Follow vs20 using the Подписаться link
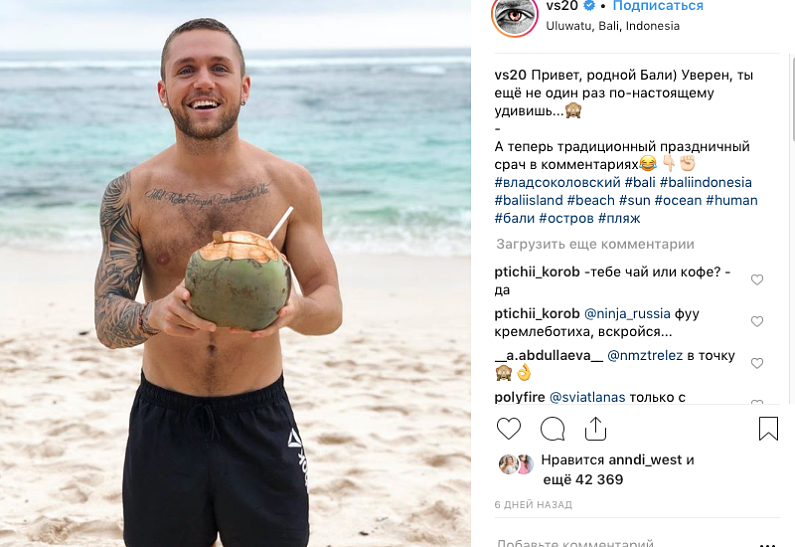This screenshot has height=547, width=795. tap(658, 6)
